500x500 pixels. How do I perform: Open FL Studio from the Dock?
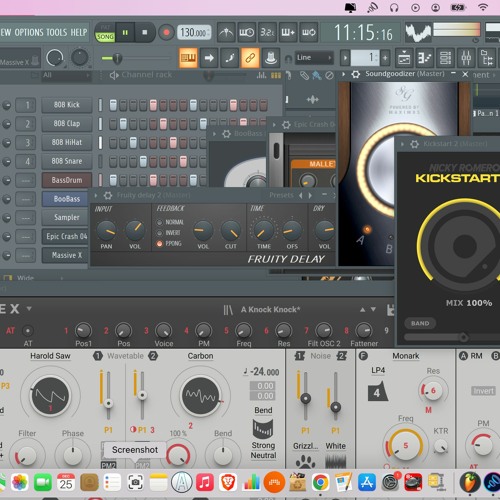pyautogui.click(x=470, y=482)
